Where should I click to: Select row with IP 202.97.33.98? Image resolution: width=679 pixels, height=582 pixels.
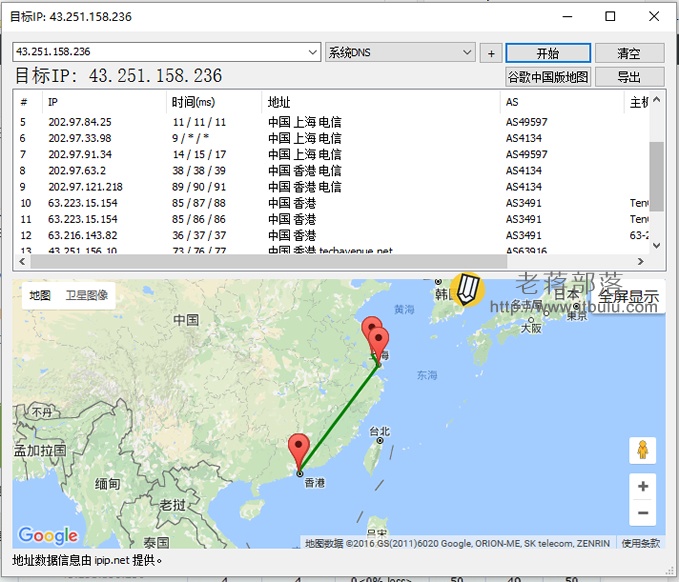coord(332,138)
